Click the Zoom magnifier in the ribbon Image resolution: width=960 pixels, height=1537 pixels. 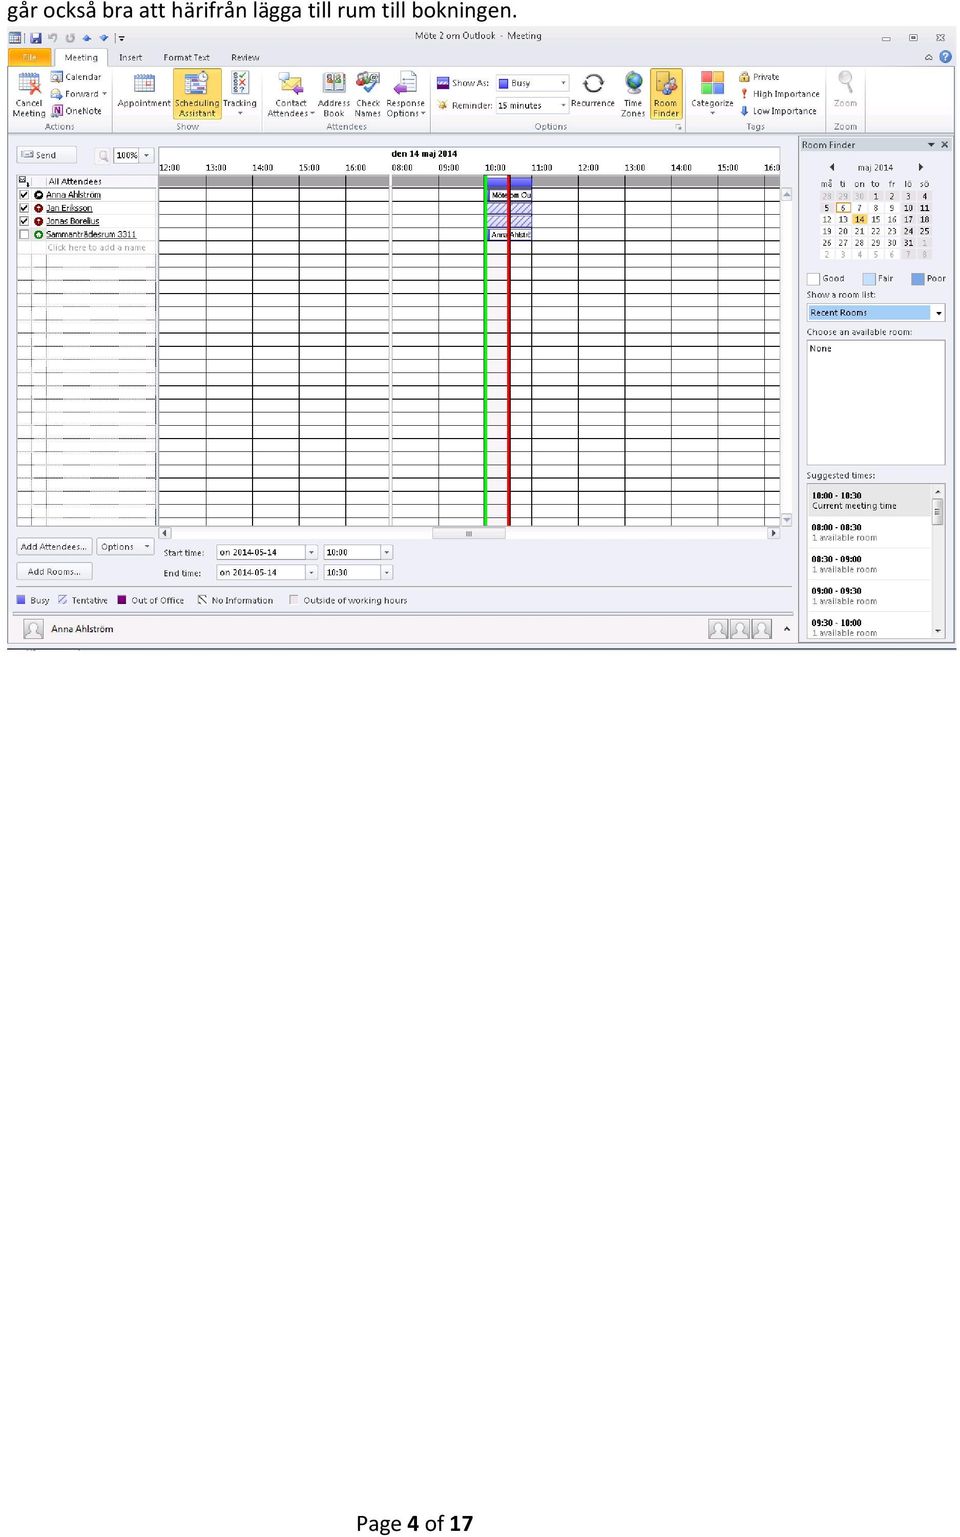coord(846,82)
